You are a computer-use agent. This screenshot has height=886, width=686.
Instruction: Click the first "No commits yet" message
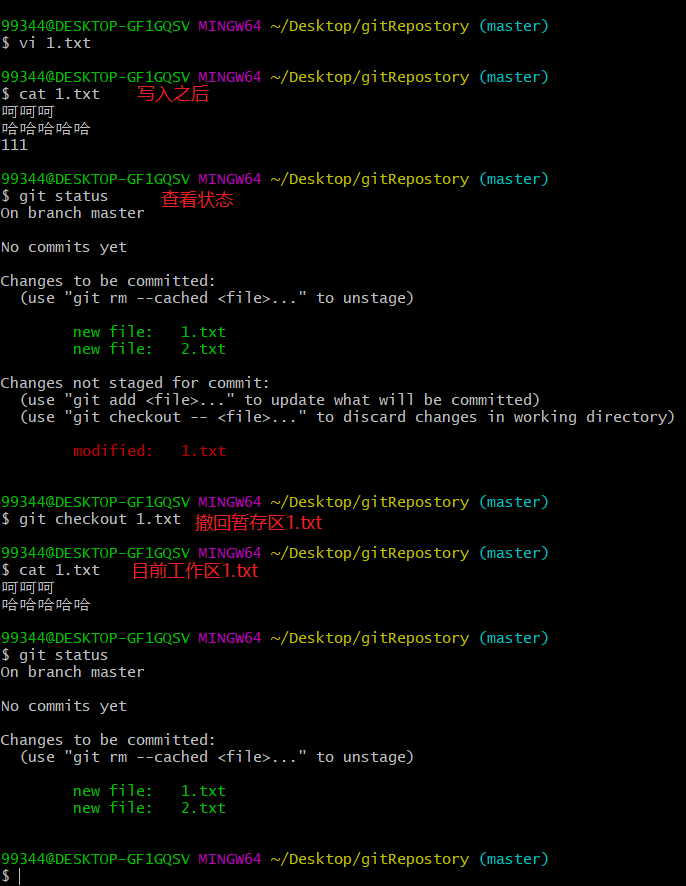(x=63, y=247)
